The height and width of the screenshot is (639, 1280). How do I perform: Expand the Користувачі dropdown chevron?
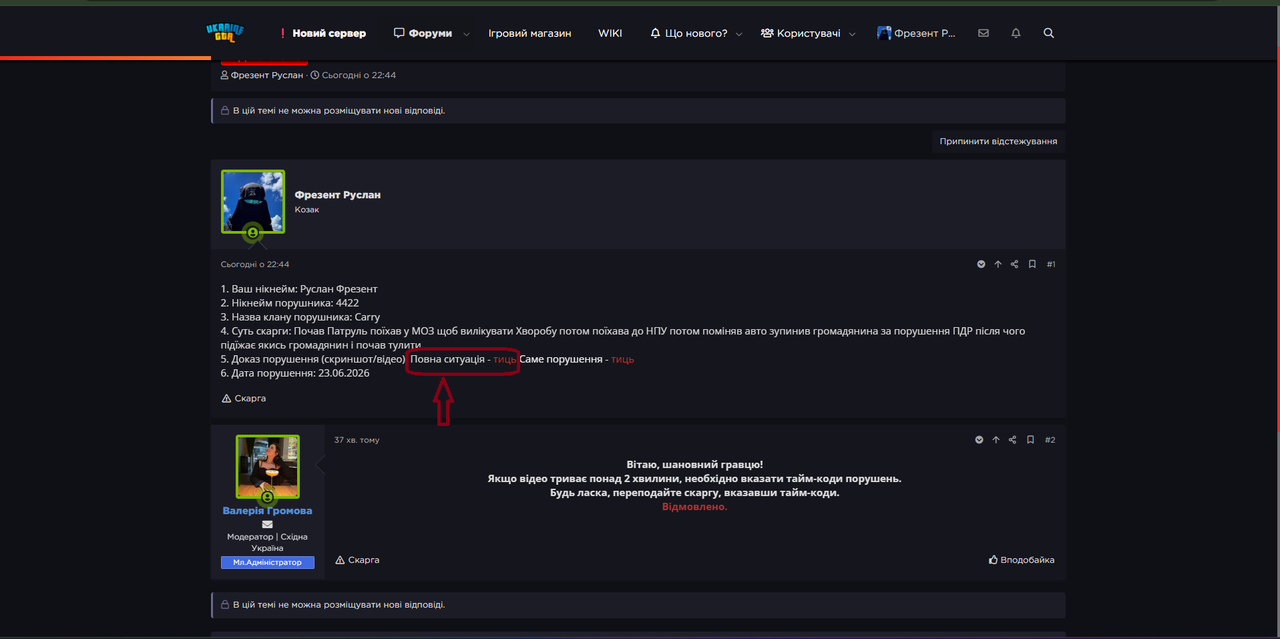coord(852,34)
